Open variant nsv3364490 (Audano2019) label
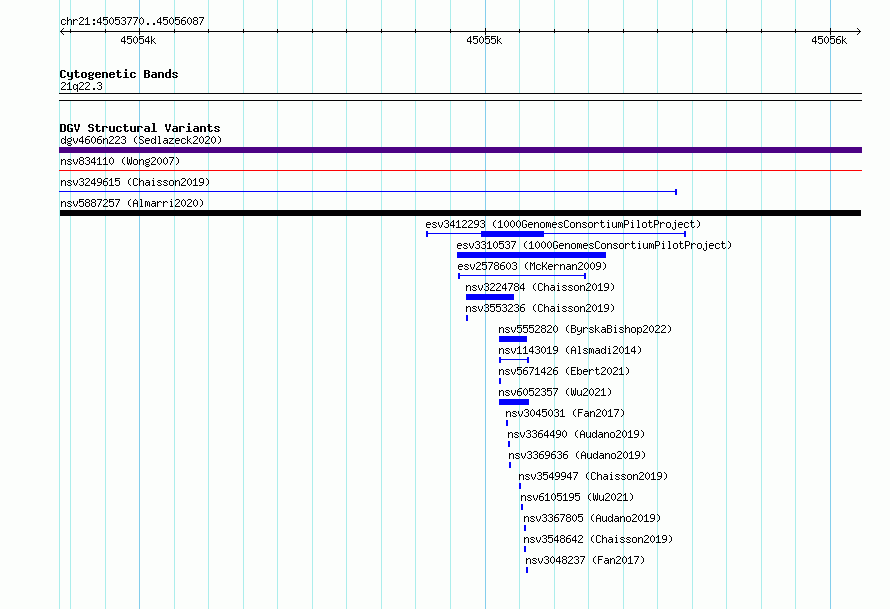Viewport: 890px width, 609px height. [x=576, y=434]
